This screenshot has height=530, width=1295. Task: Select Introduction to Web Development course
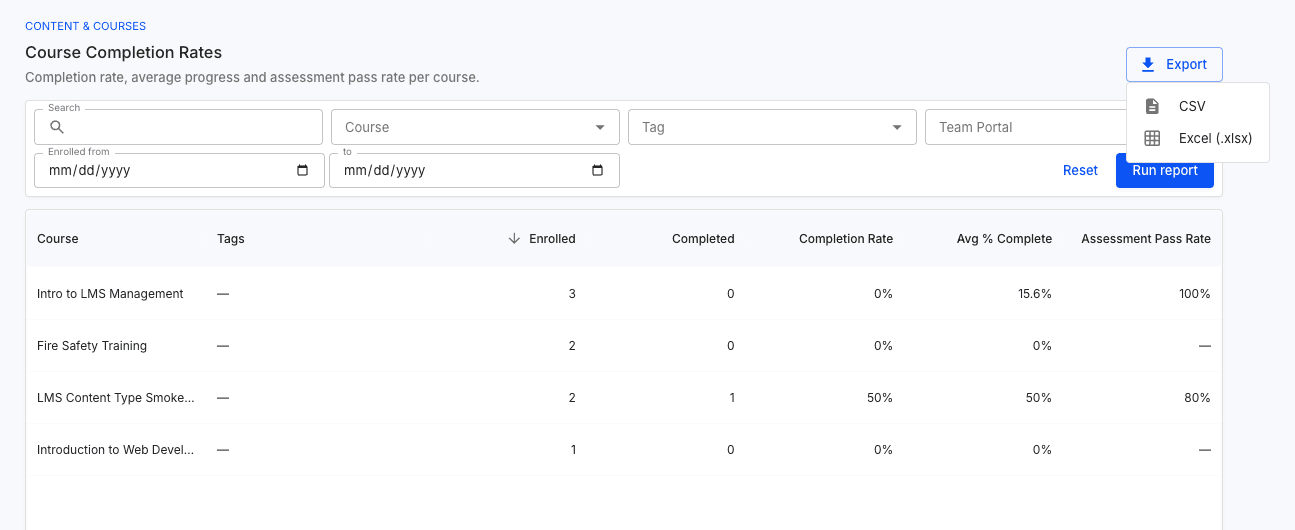click(116, 449)
